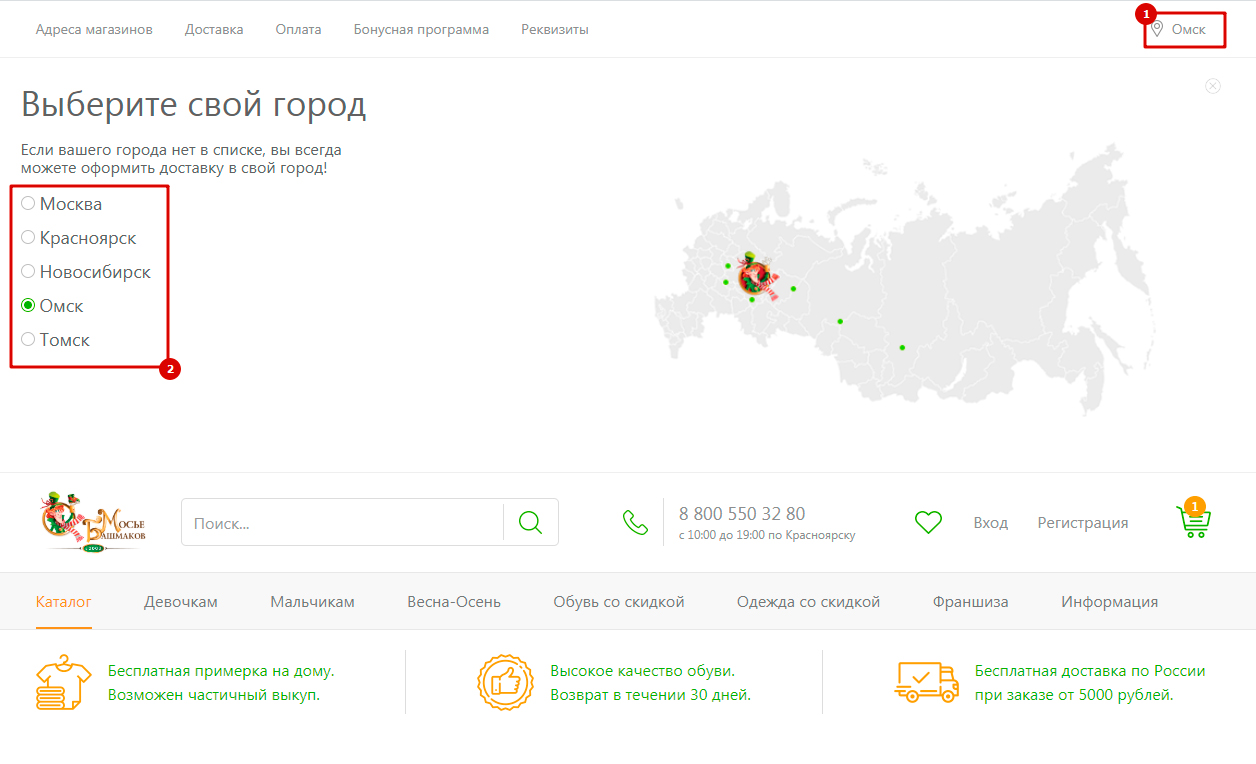
Task: Open the shopping cart icon
Action: [1194, 522]
